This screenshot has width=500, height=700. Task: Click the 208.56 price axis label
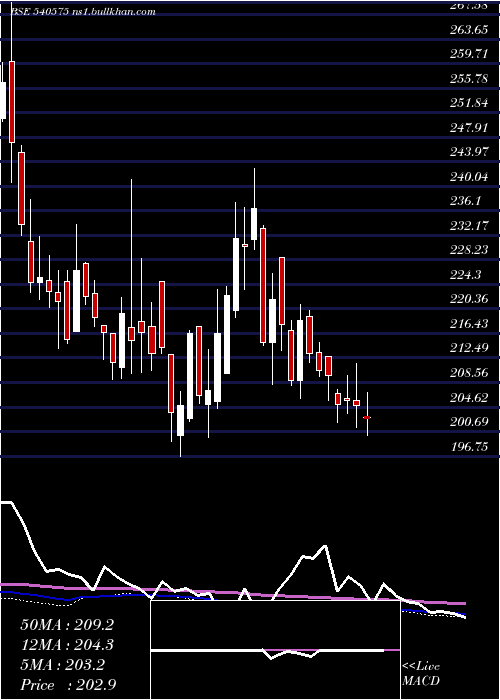(469, 373)
